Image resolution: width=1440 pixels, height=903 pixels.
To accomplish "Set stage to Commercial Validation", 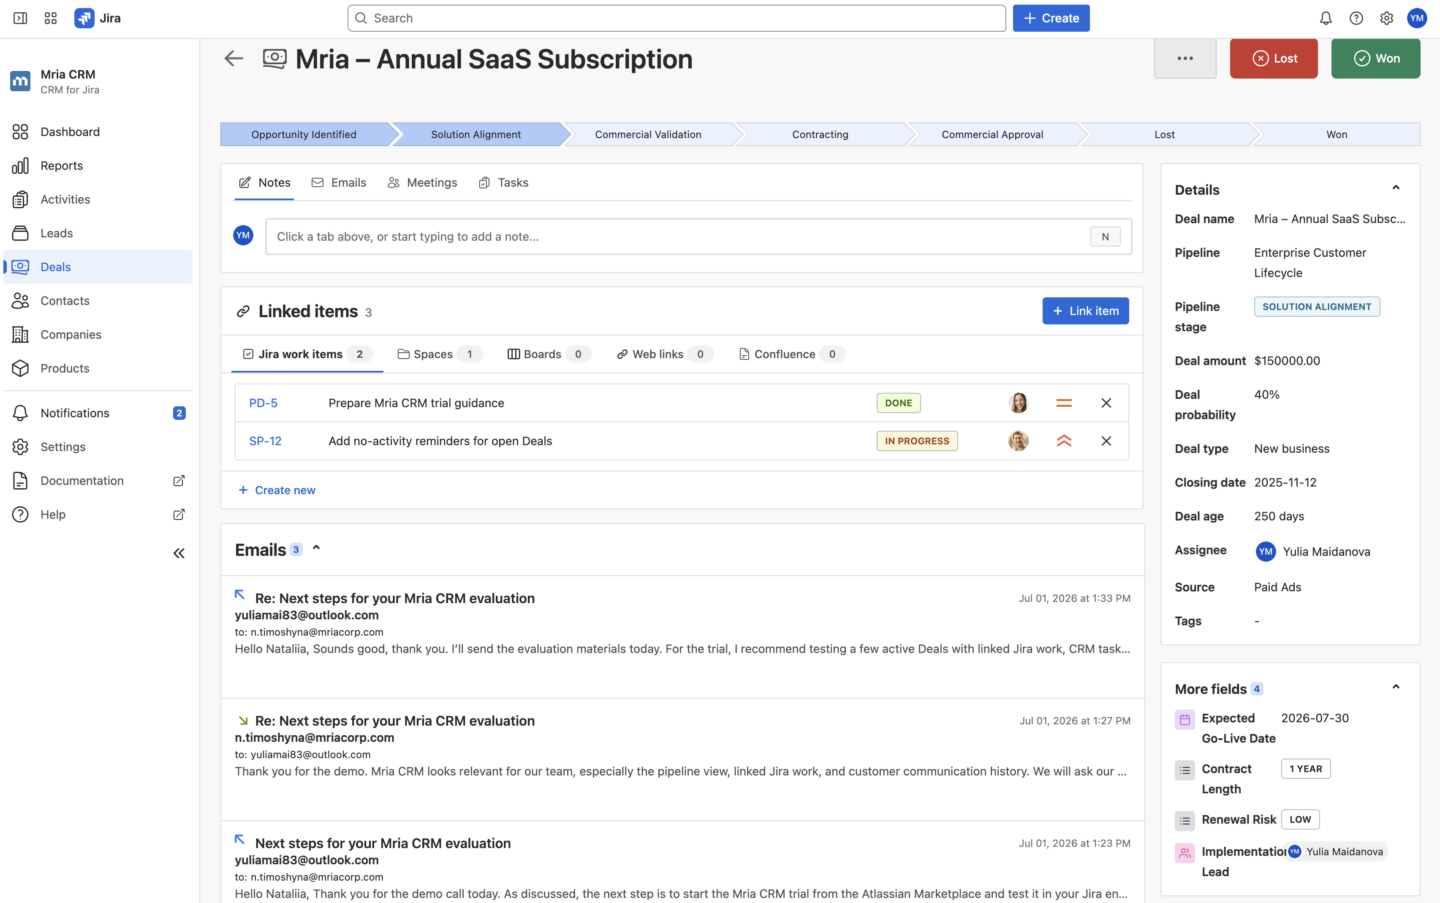I will [x=648, y=134].
